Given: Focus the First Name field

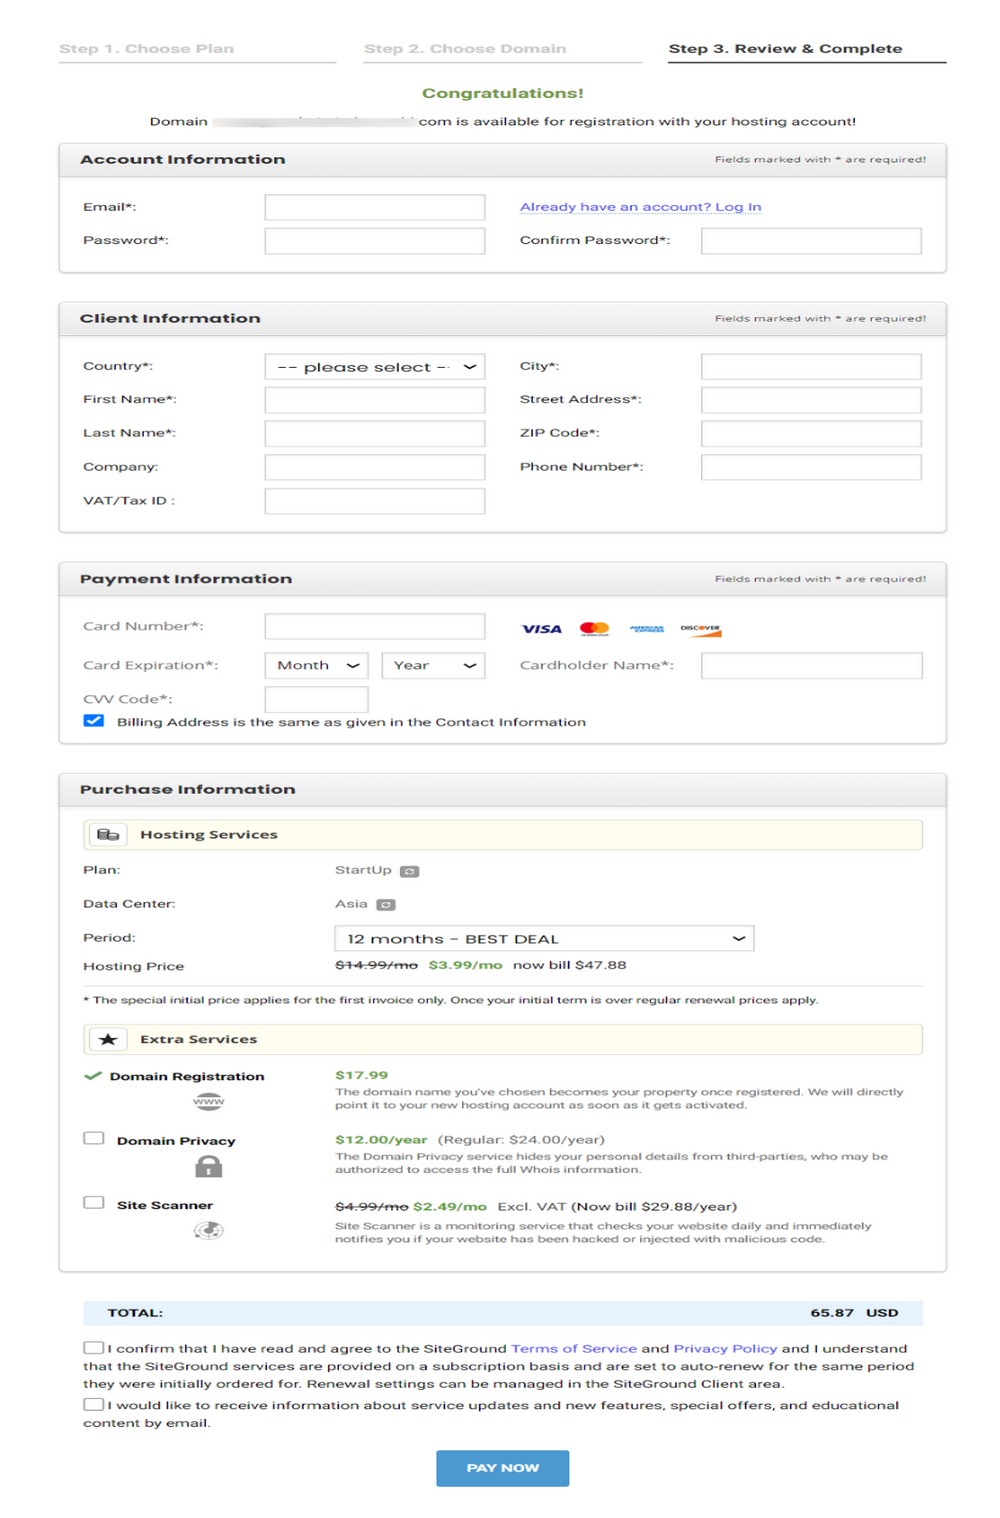Looking at the screenshot, I should pyautogui.click(x=375, y=400).
